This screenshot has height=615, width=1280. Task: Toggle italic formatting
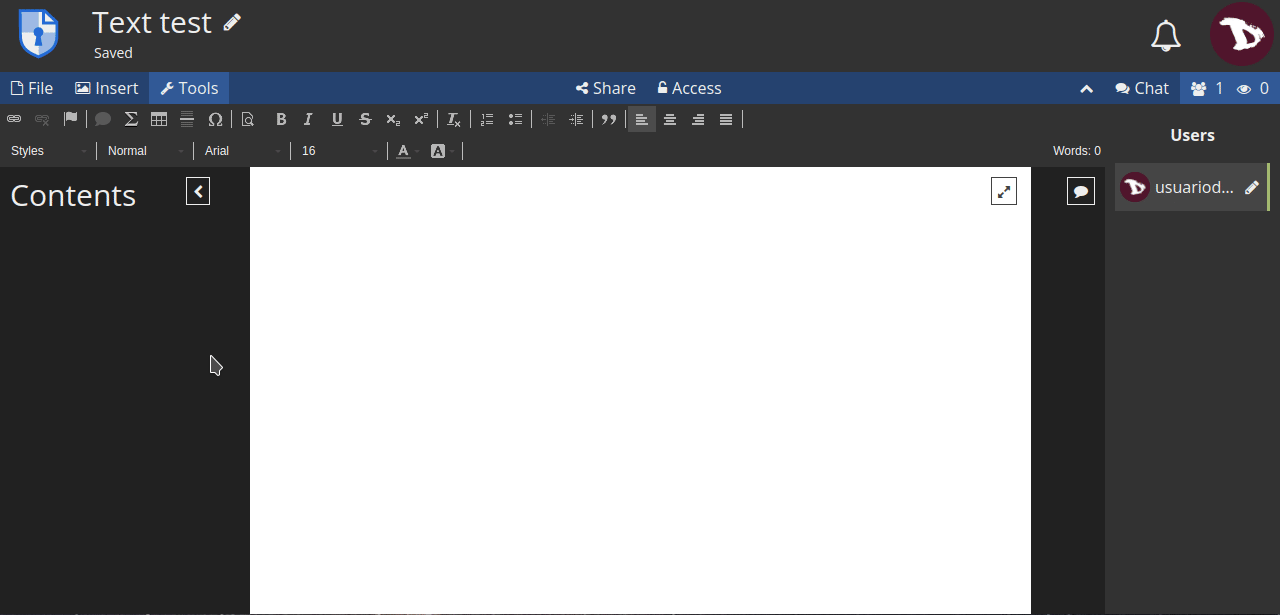[x=308, y=119]
